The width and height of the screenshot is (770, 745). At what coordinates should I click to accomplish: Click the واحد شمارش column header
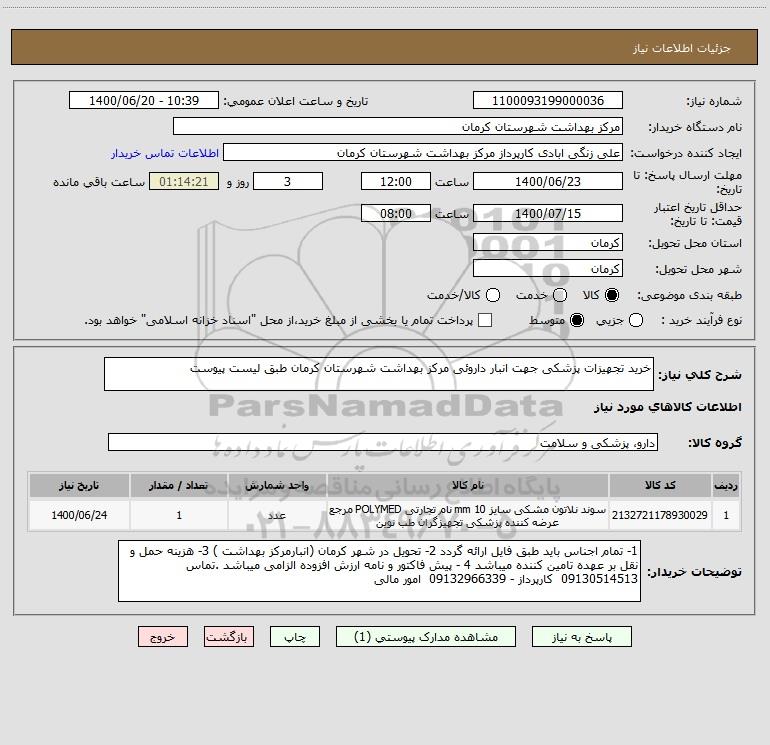(277, 485)
